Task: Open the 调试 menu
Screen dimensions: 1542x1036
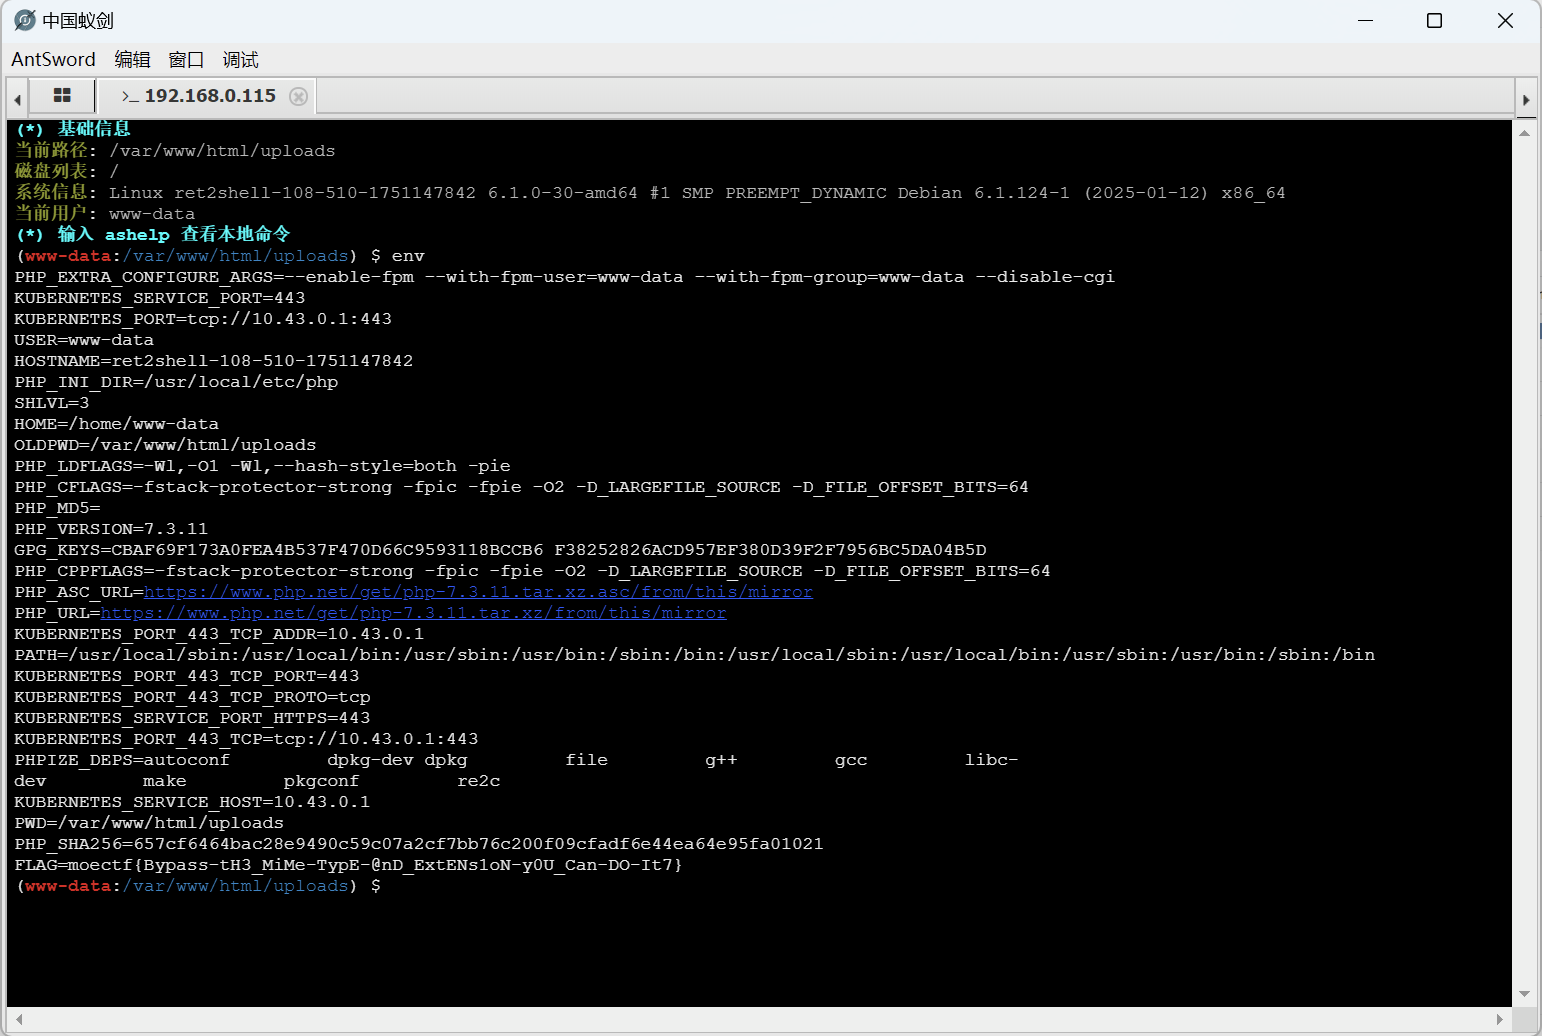Action: tap(240, 60)
